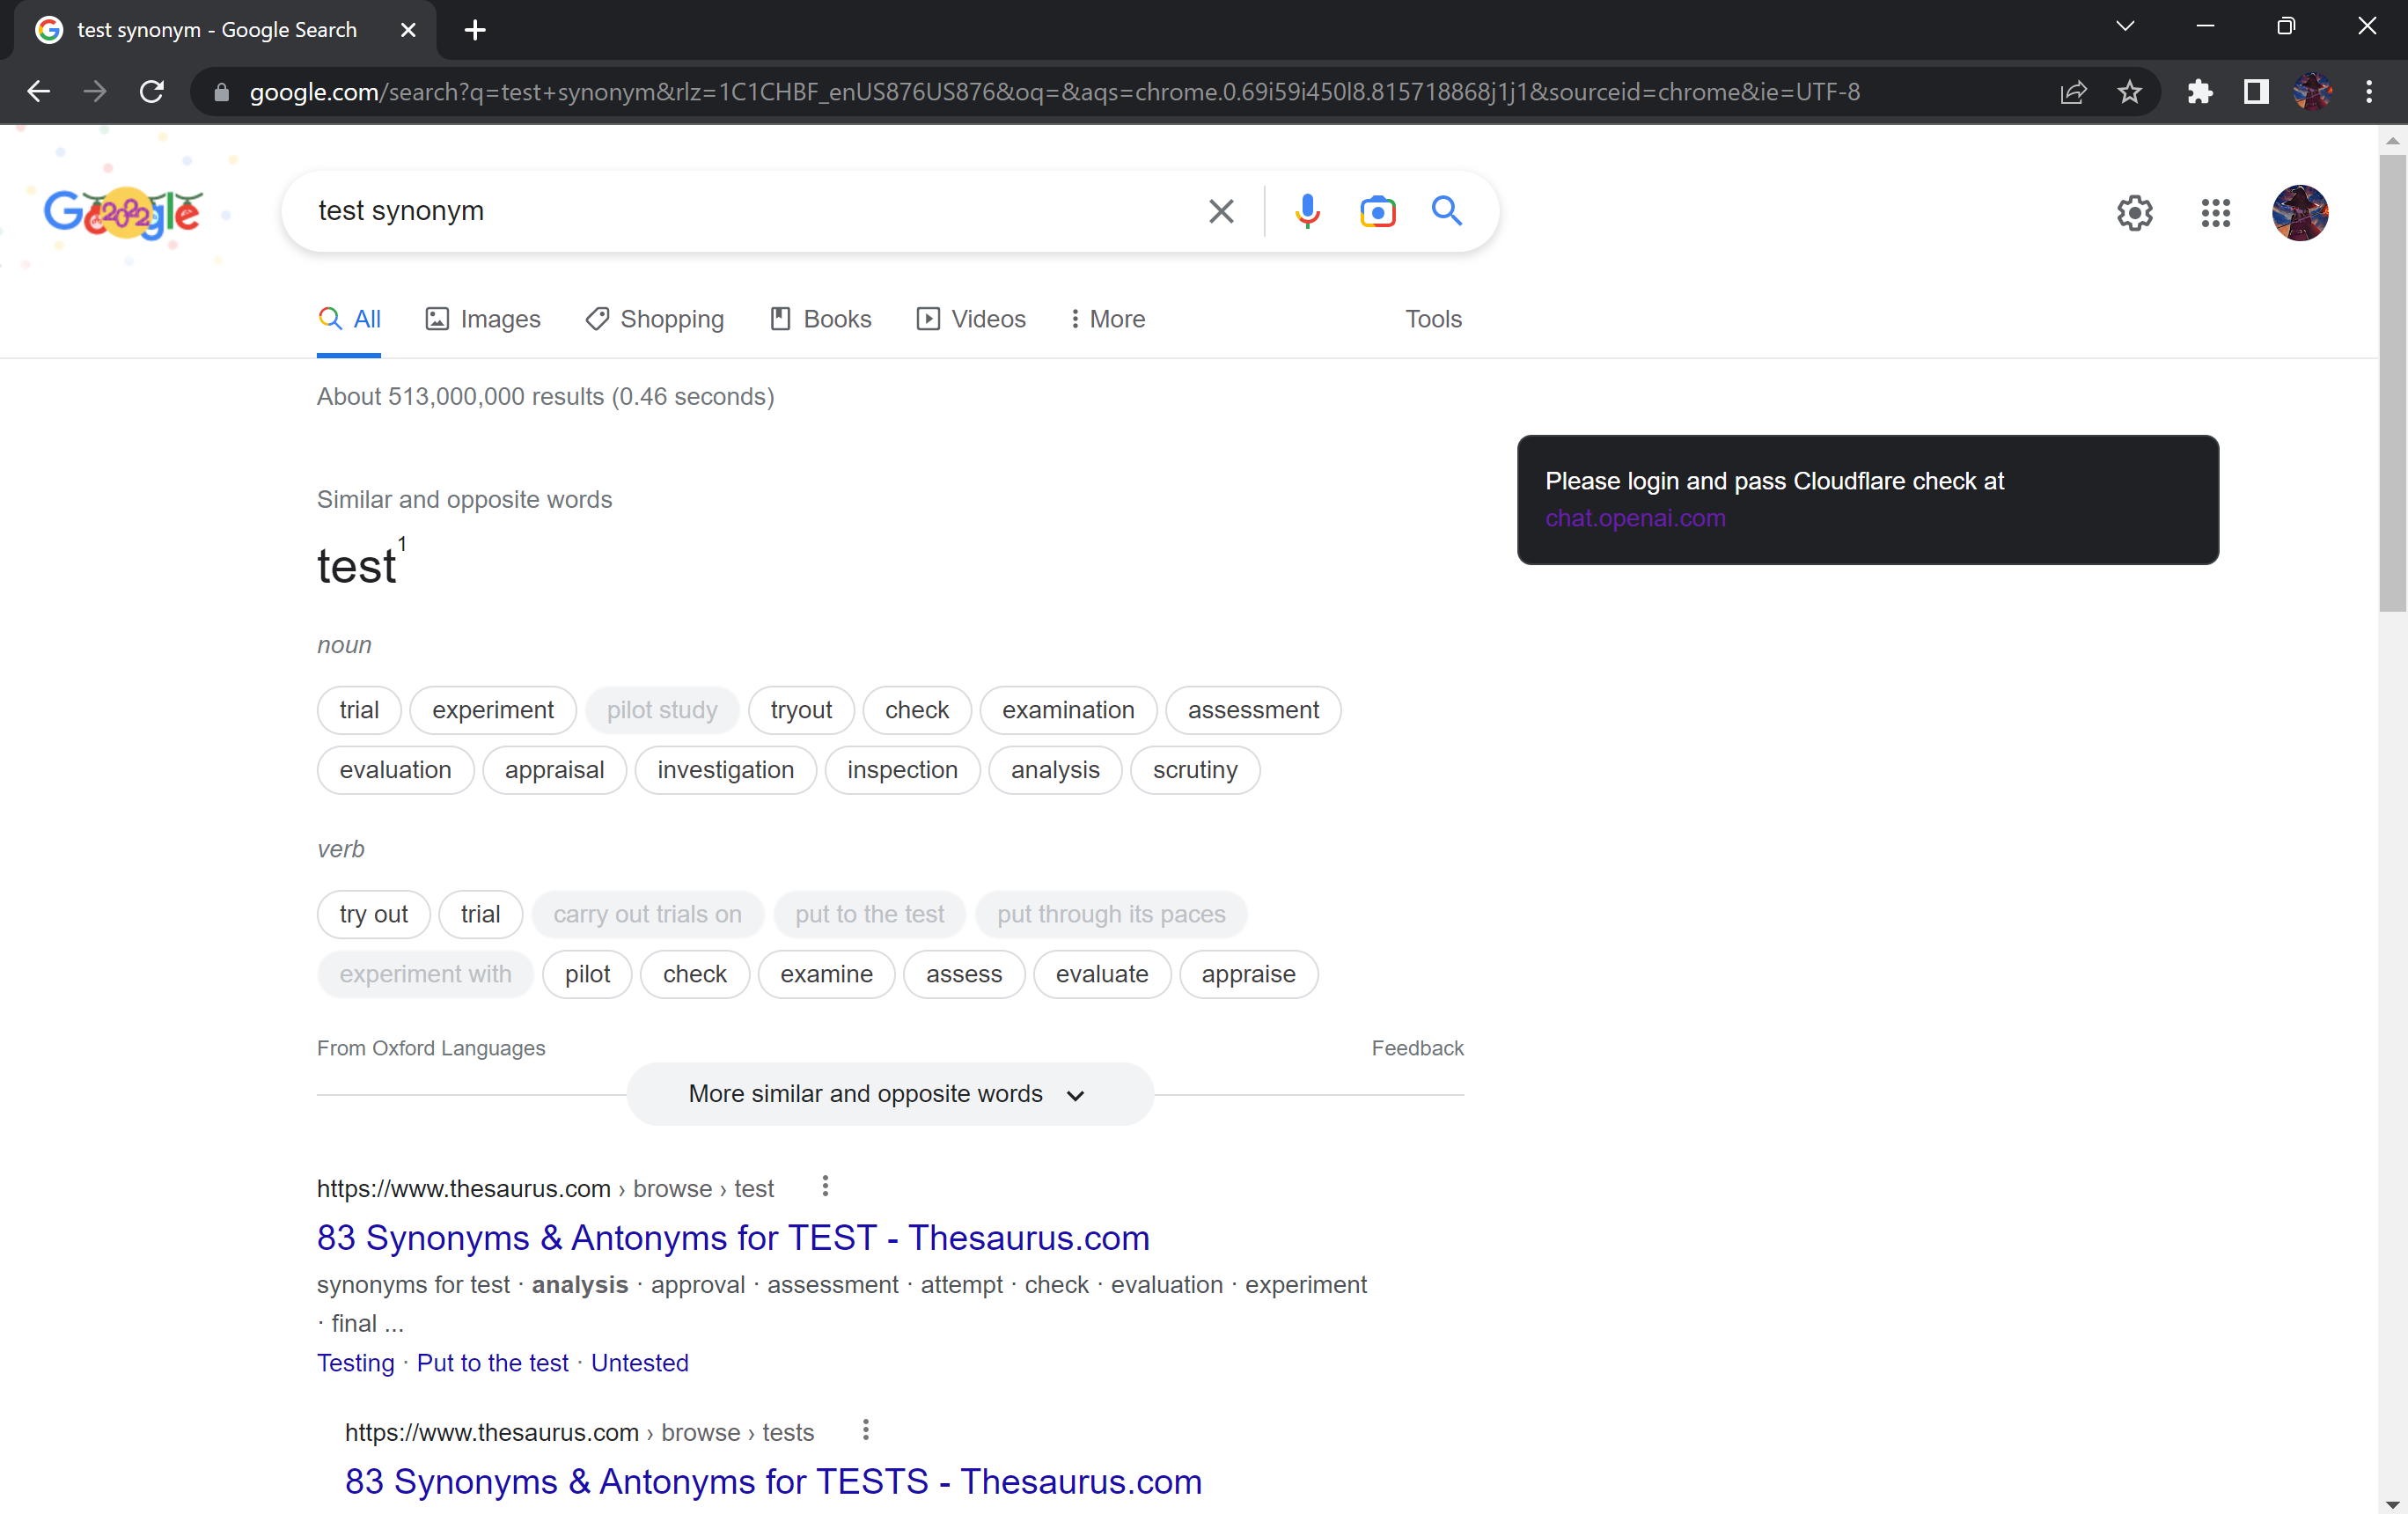Open the chat.openai.com link
Viewport: 2408px width, 1514px height.
1634,518
